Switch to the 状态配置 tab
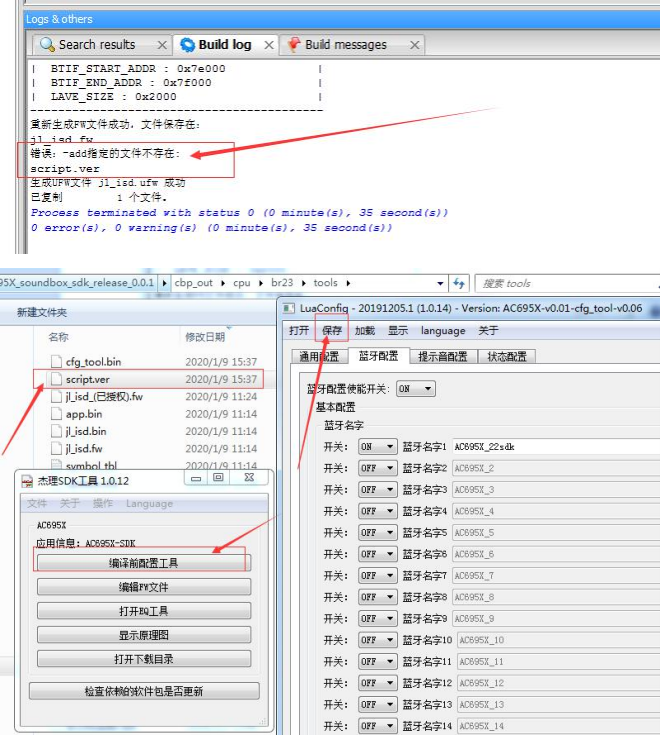Viewport: 660px width, 735px height. [507, 356]
